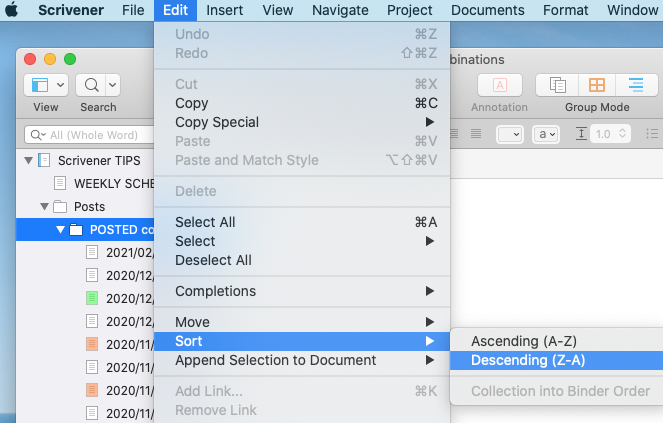This screenshot has height=423, width=663.
Task: Open the View button dropdown arrow
Action: [x=60, y=85]
